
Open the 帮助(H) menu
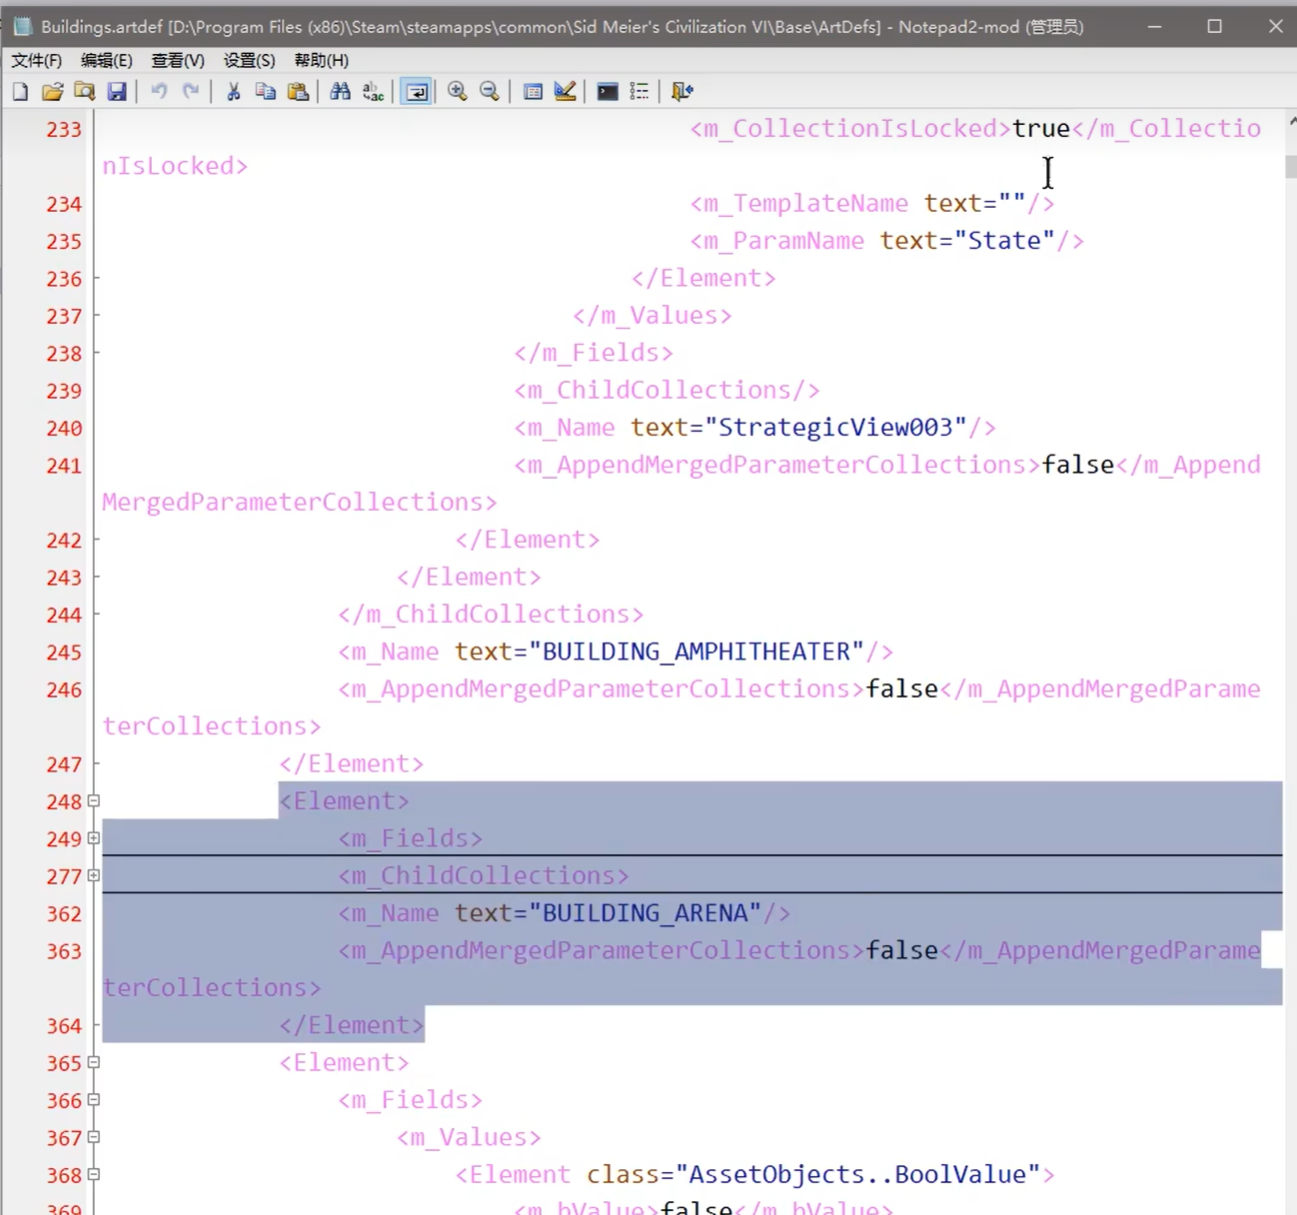[321, 61]
